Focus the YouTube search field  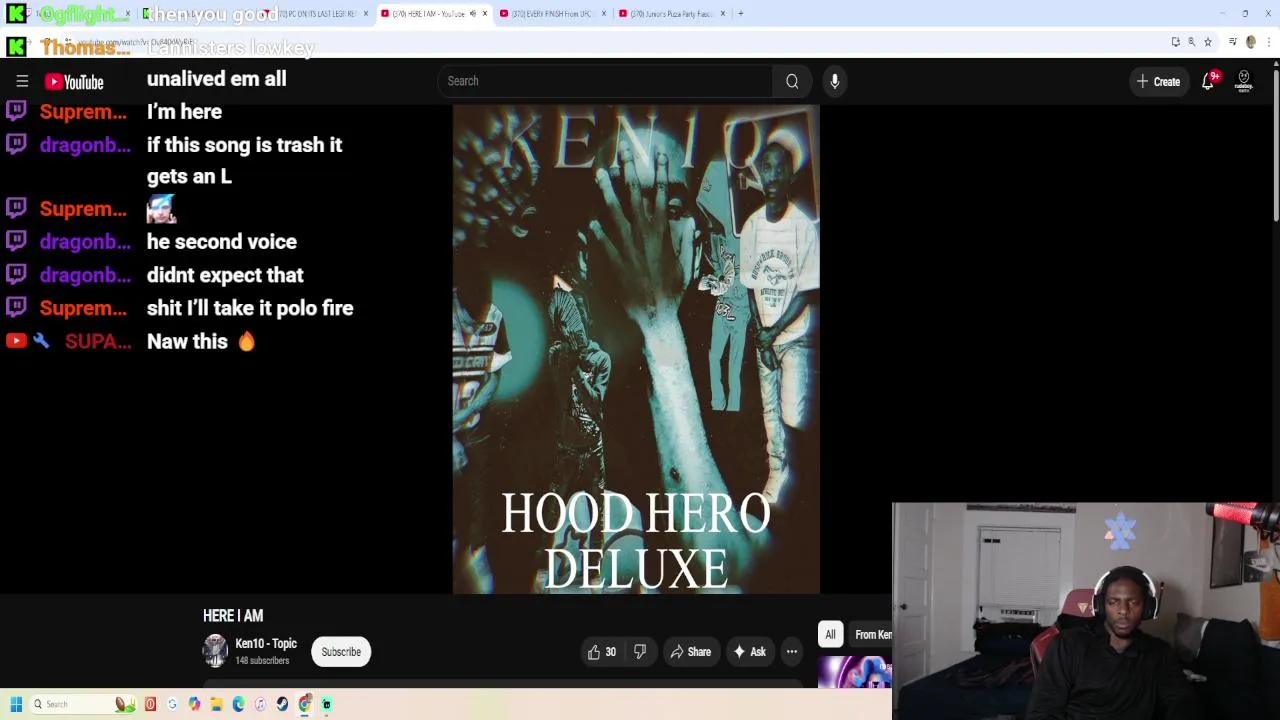(604, 81)
